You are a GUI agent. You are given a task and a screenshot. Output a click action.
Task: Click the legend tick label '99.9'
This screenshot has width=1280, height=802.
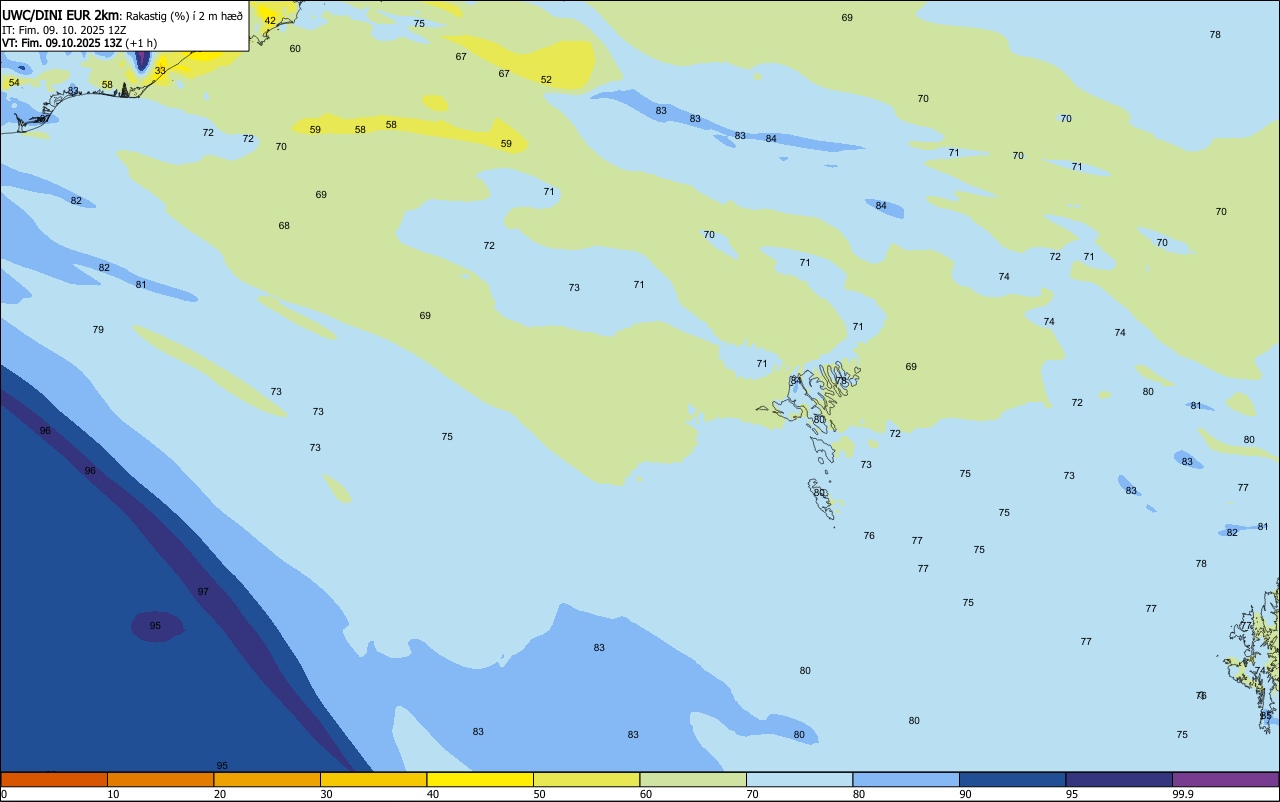coord(1183,794)
